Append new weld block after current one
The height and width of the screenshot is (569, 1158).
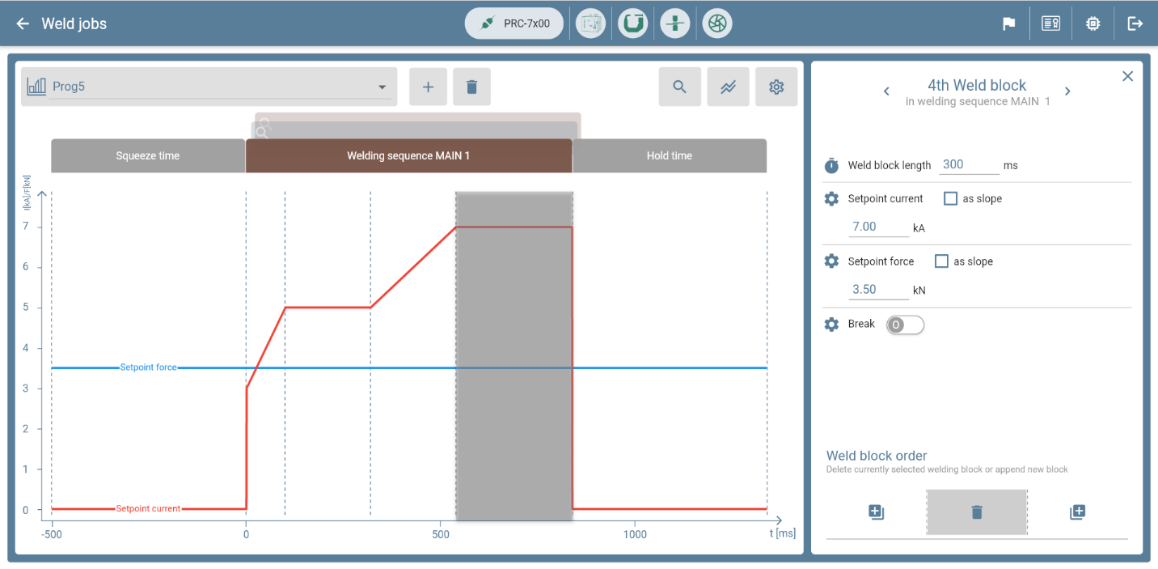point(1077,512)
